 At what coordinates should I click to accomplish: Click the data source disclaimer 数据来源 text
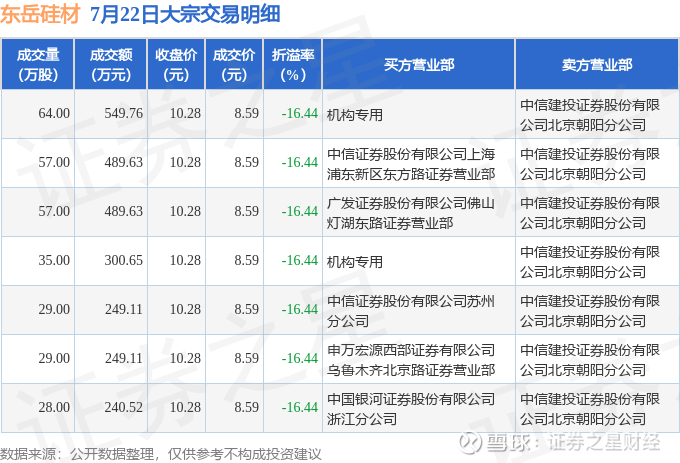click(160, 454)
